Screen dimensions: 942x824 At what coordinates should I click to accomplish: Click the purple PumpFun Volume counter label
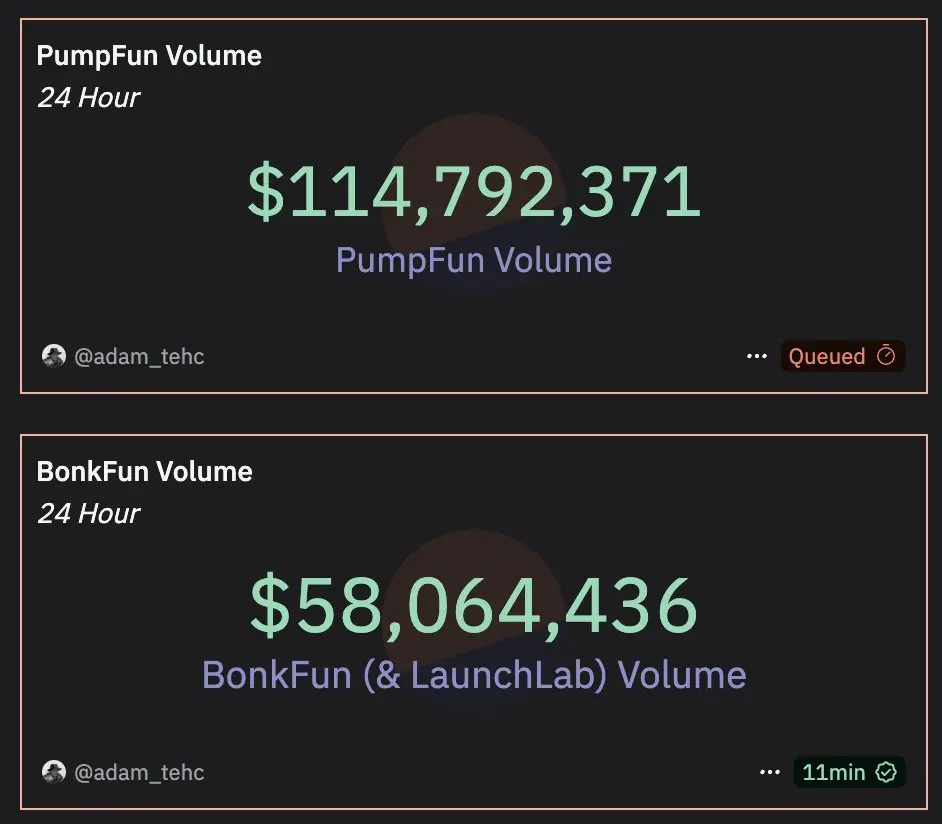[x=474, y=261]
